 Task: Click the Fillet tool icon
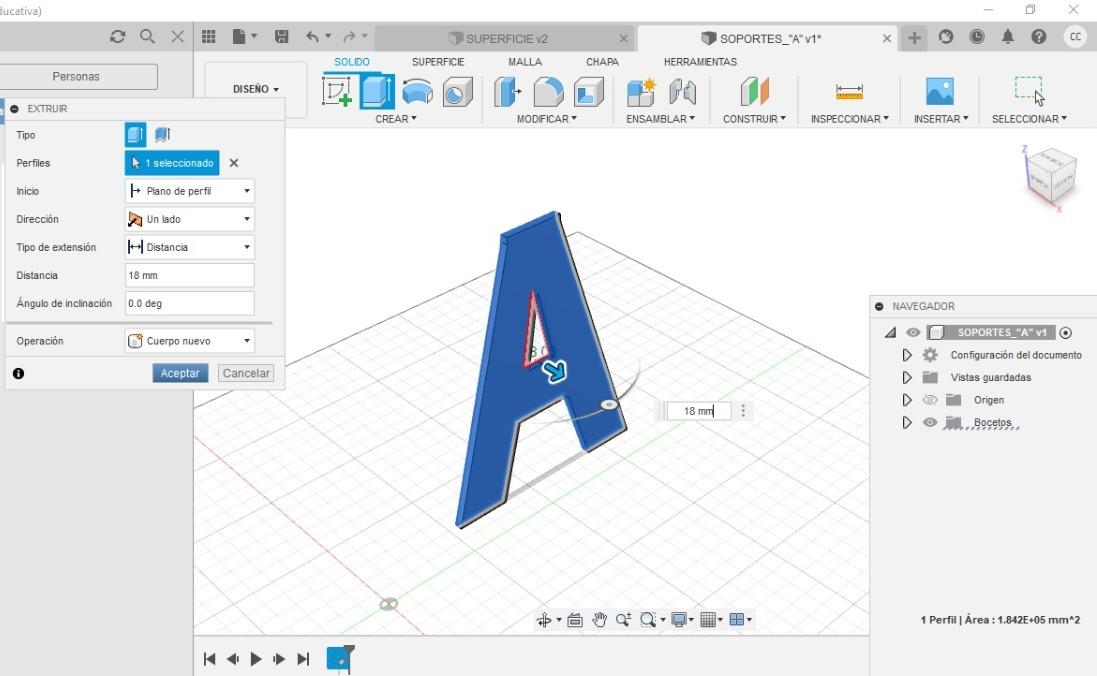pos(548,92)
